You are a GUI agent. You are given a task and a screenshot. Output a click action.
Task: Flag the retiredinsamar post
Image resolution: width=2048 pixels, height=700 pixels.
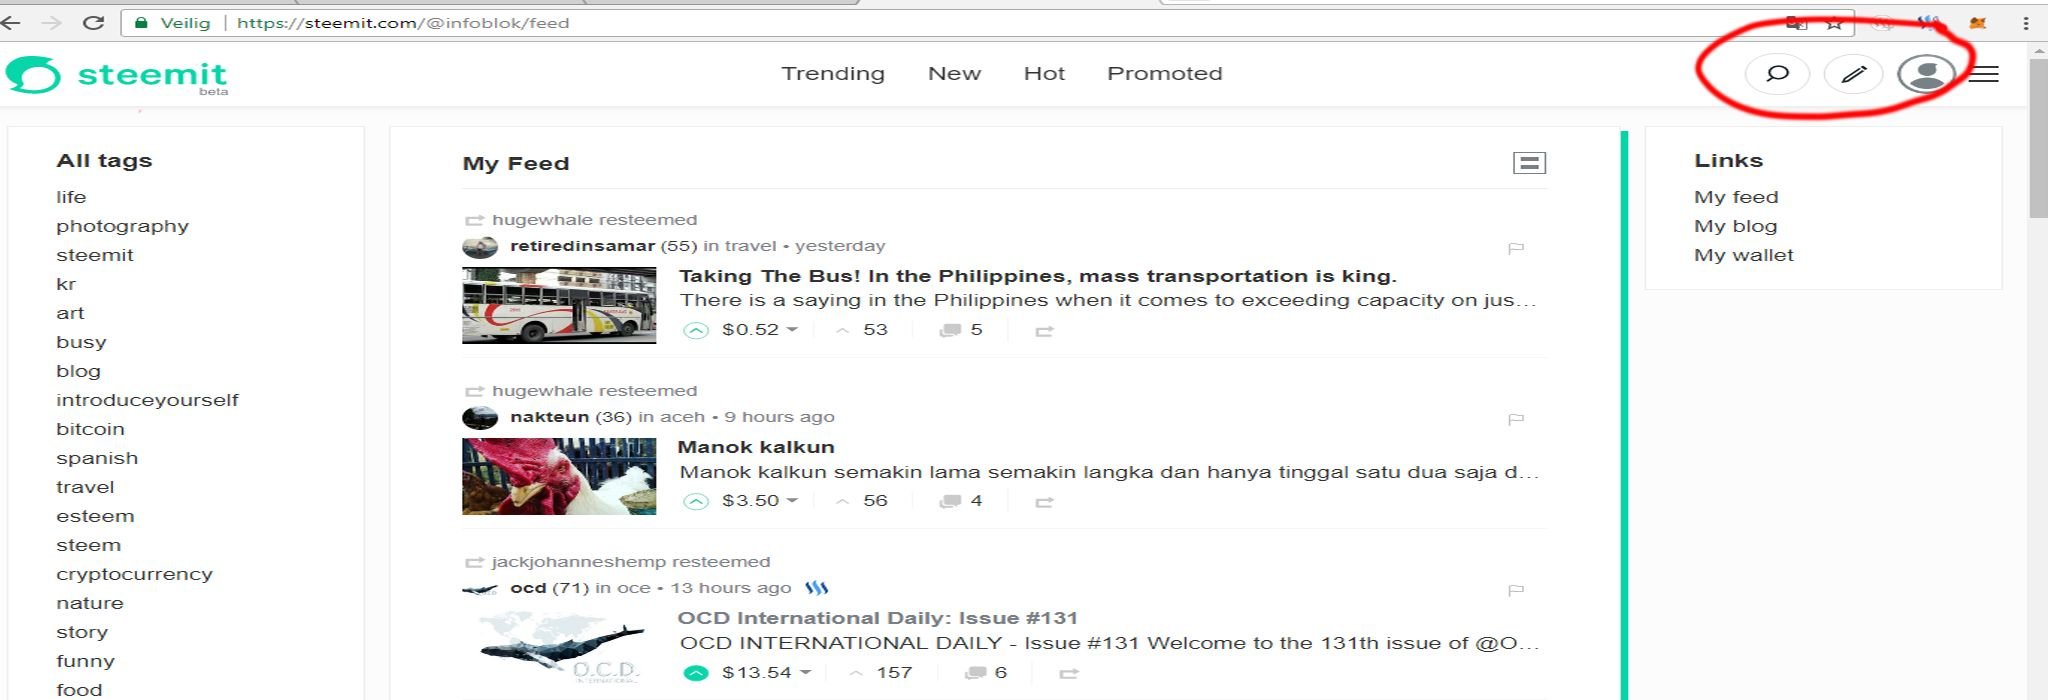click(x=1515, y=248)
